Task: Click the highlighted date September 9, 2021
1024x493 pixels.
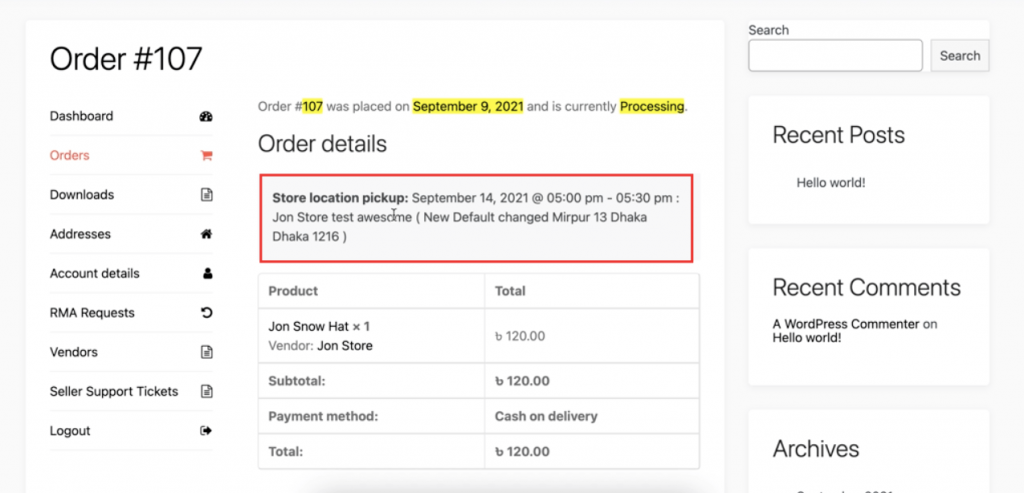Action: 468,106
